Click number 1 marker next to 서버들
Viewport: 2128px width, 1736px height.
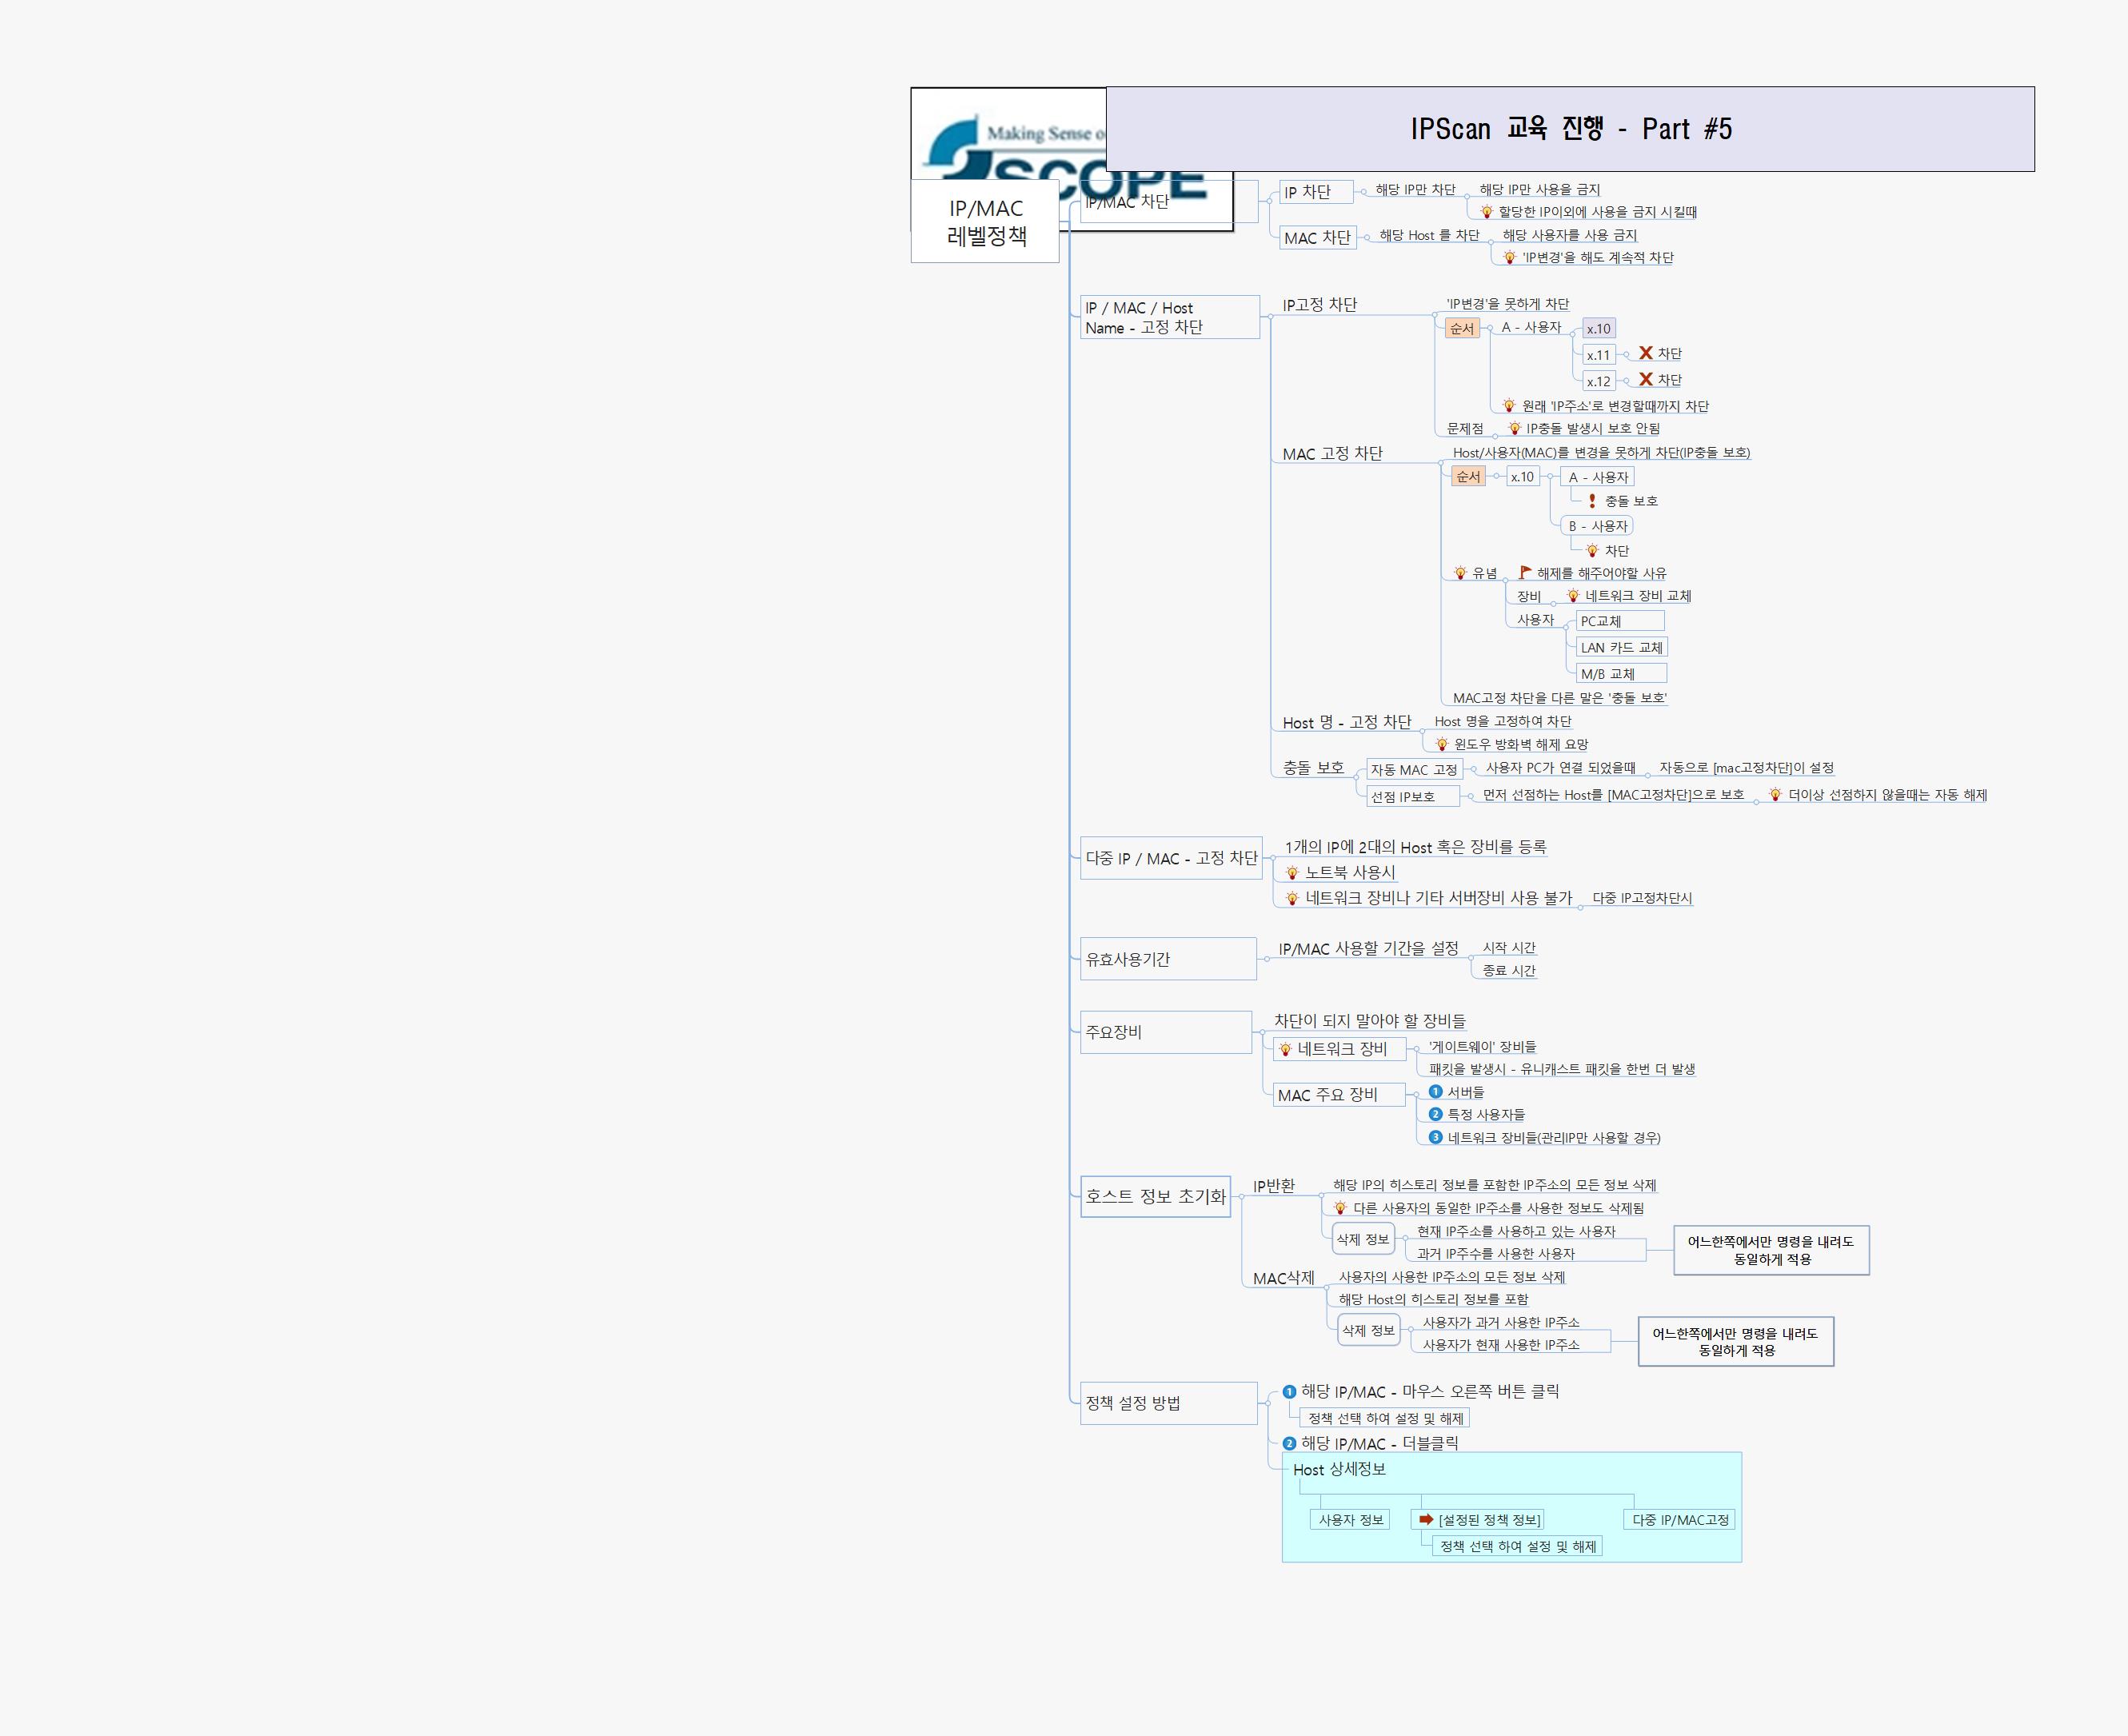pyautogui.click(x=1435, y=1091)
